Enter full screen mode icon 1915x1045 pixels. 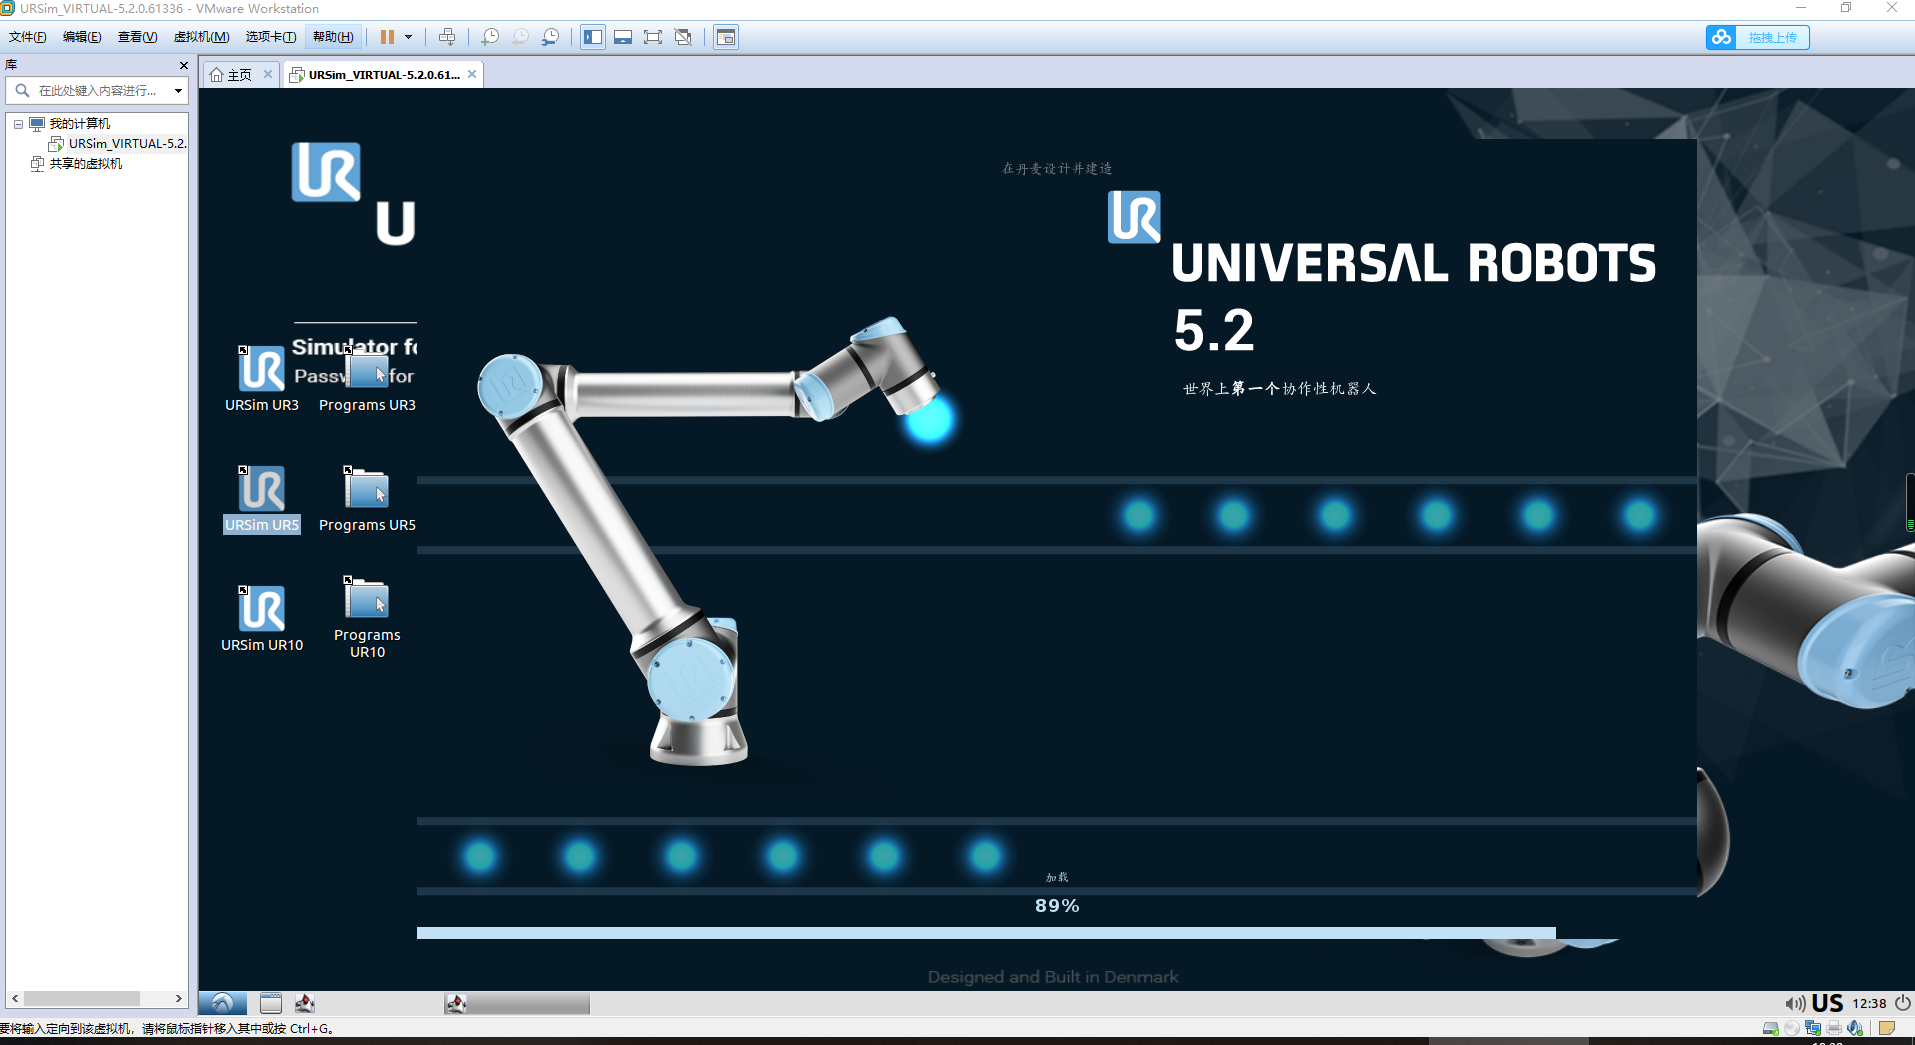pos(653,37)
